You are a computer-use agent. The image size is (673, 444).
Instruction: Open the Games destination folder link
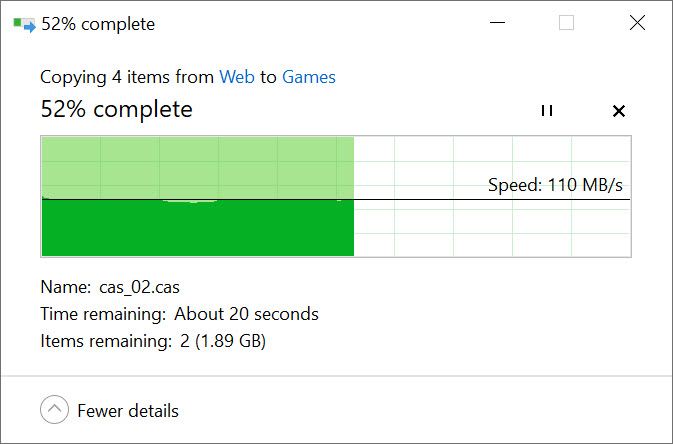309,77
